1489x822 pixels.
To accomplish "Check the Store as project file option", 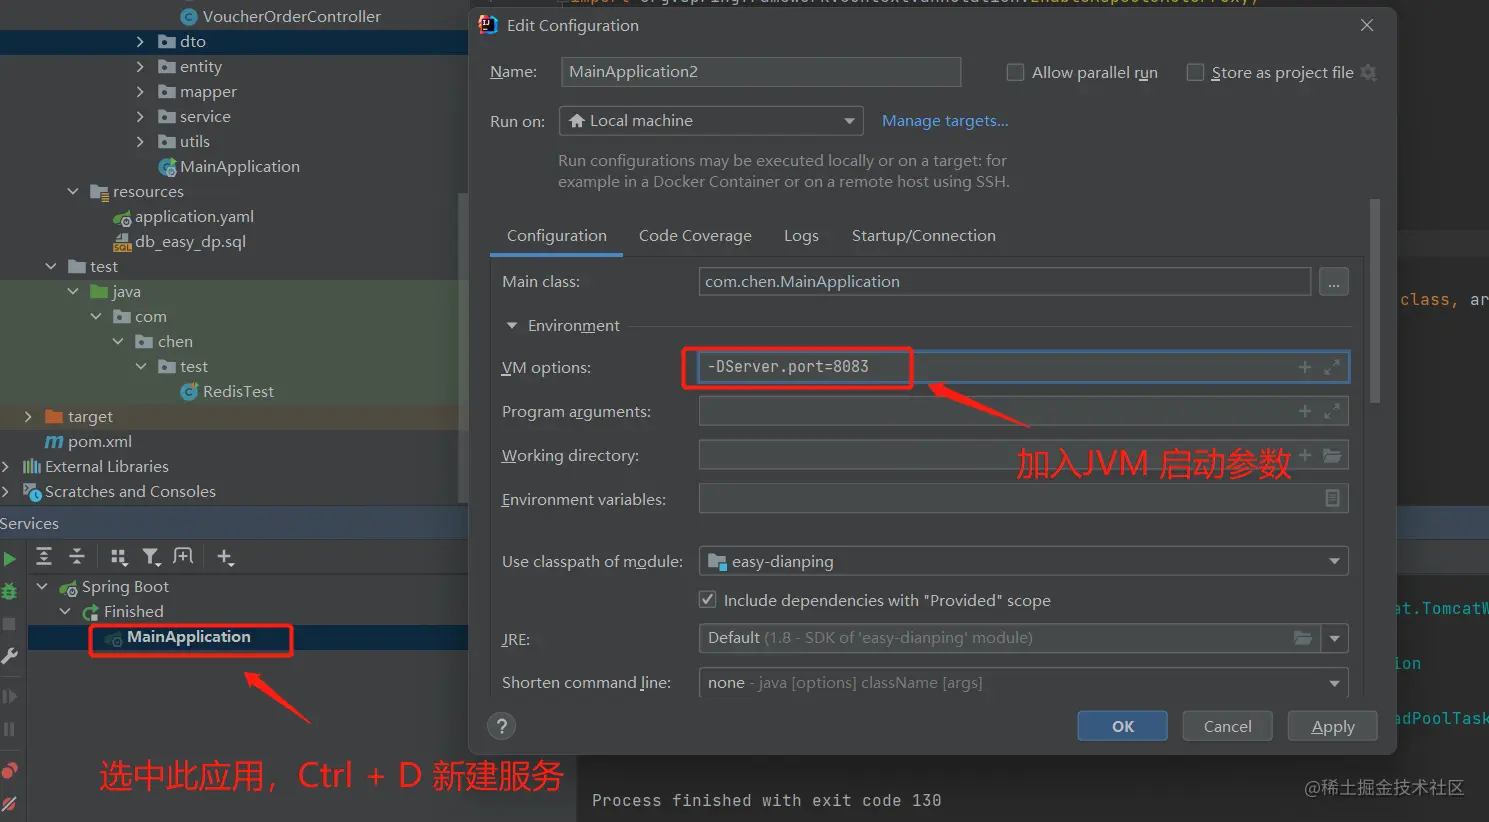I will 1195,72.
